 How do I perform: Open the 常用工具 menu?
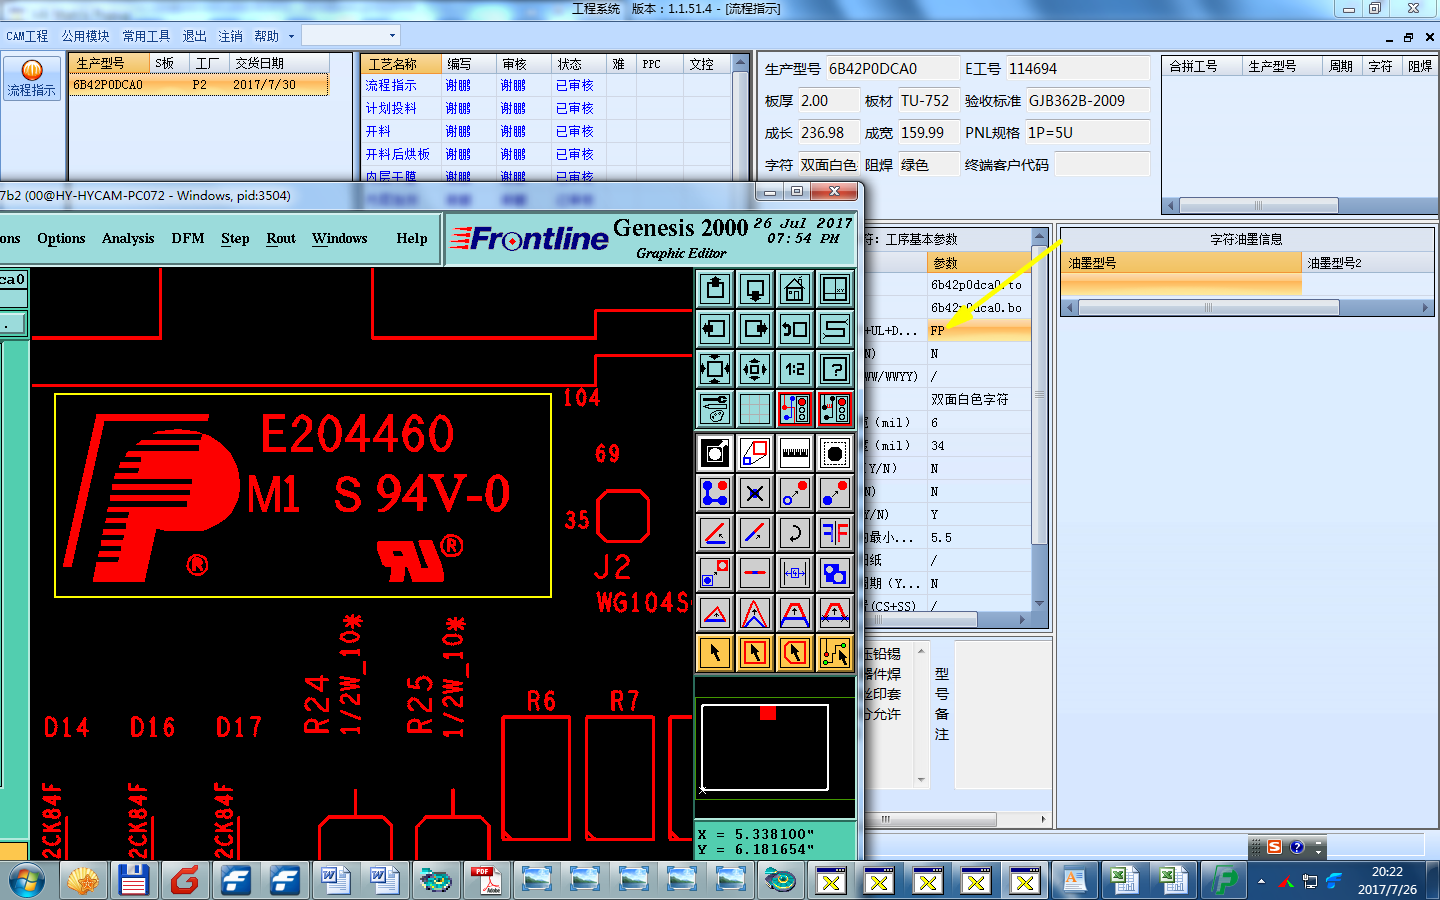coord(146,36)
